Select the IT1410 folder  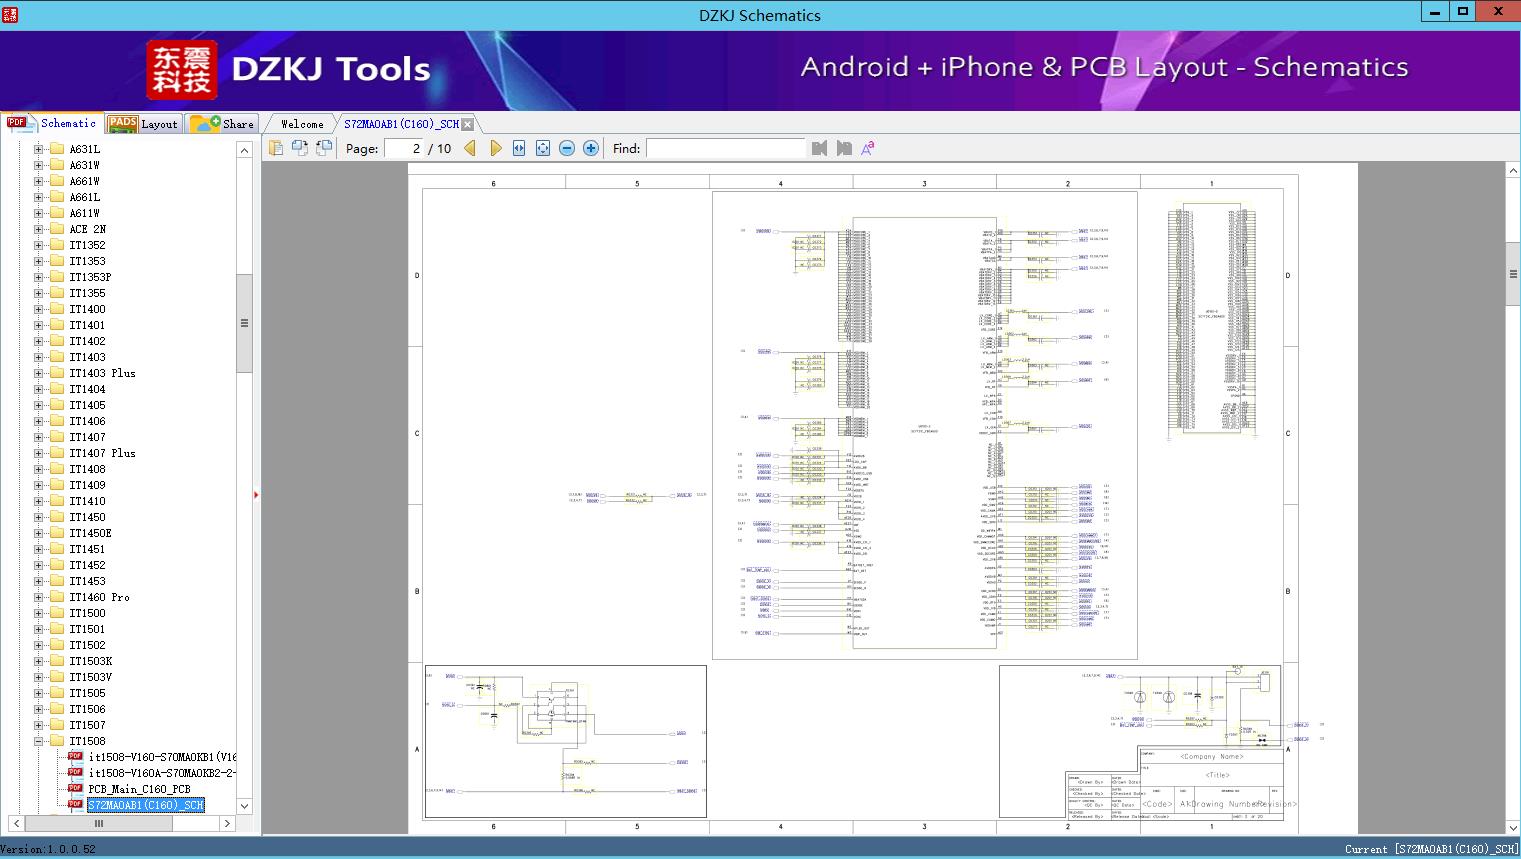pos(87,501)
